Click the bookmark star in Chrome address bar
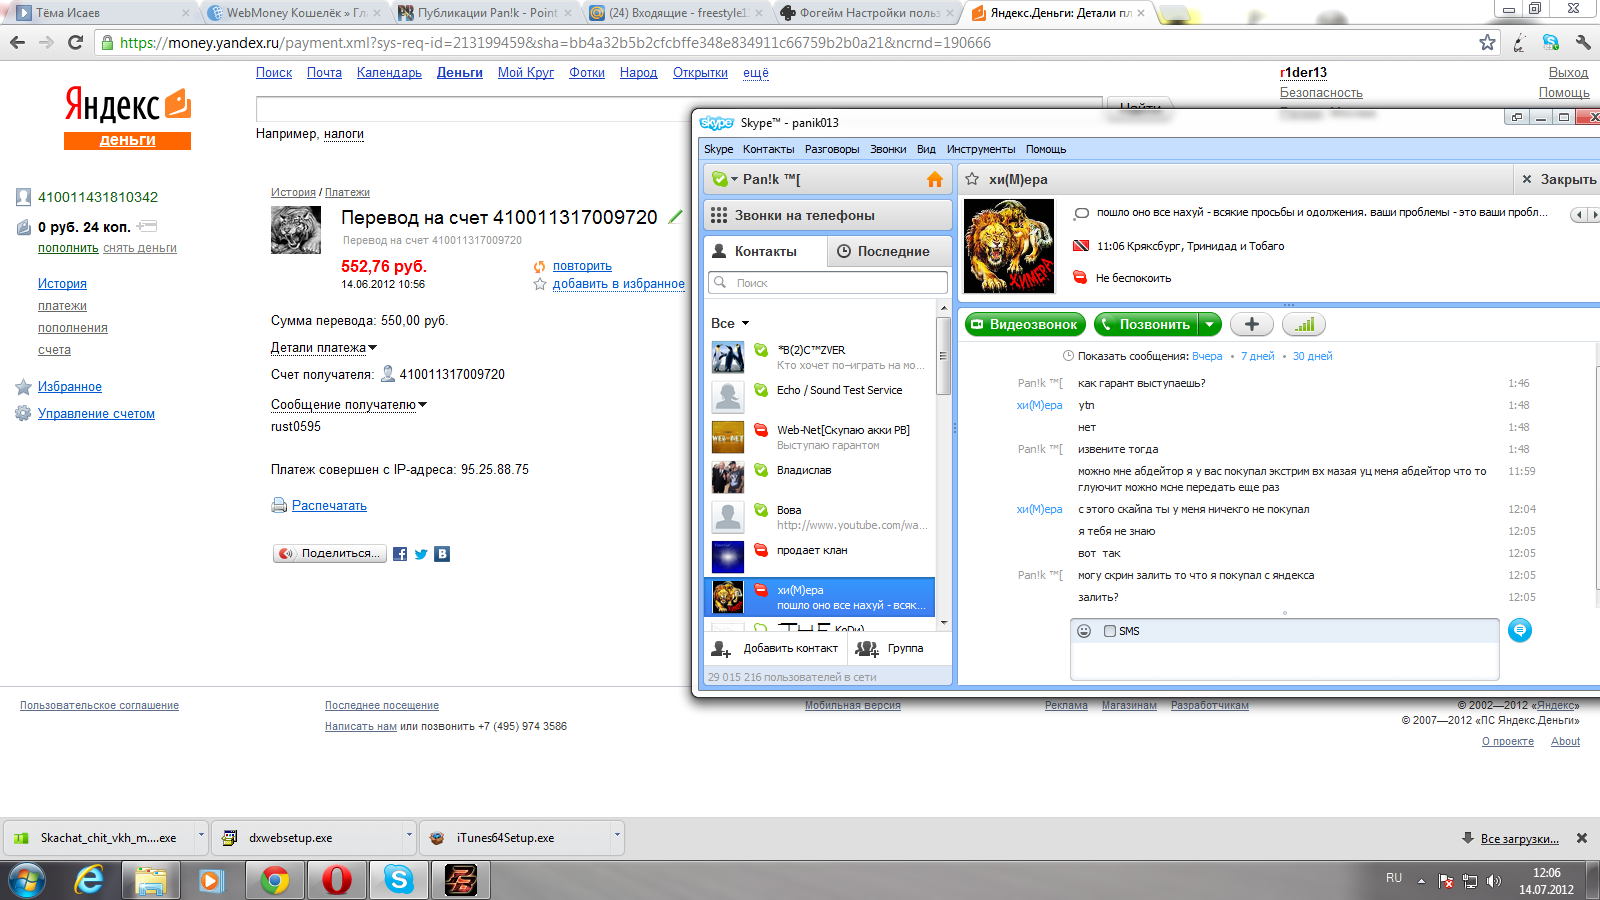The width and height of the screenshot is (1600, 900). [1487, 42]
